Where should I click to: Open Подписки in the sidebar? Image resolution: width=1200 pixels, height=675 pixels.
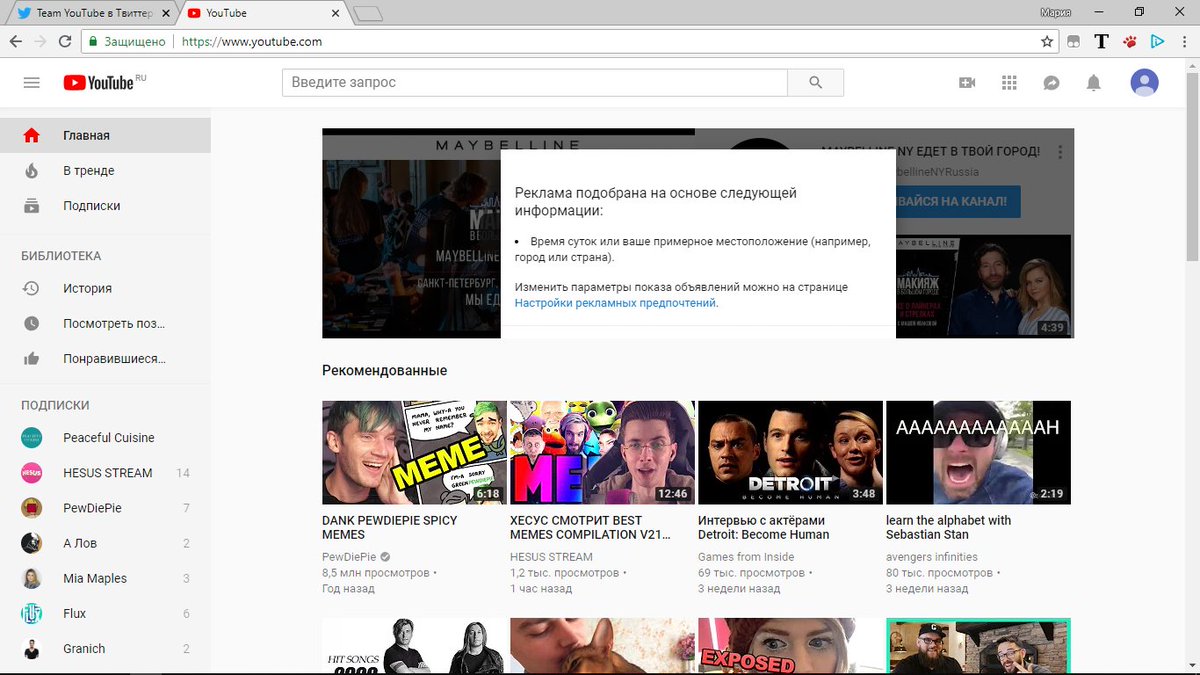[x=105, y=205]
